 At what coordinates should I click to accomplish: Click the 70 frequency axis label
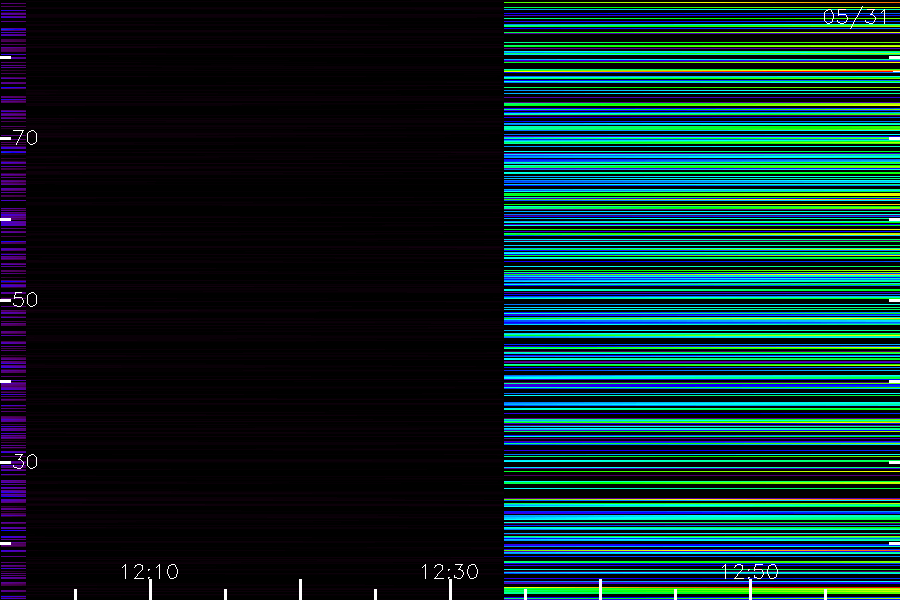25,138
